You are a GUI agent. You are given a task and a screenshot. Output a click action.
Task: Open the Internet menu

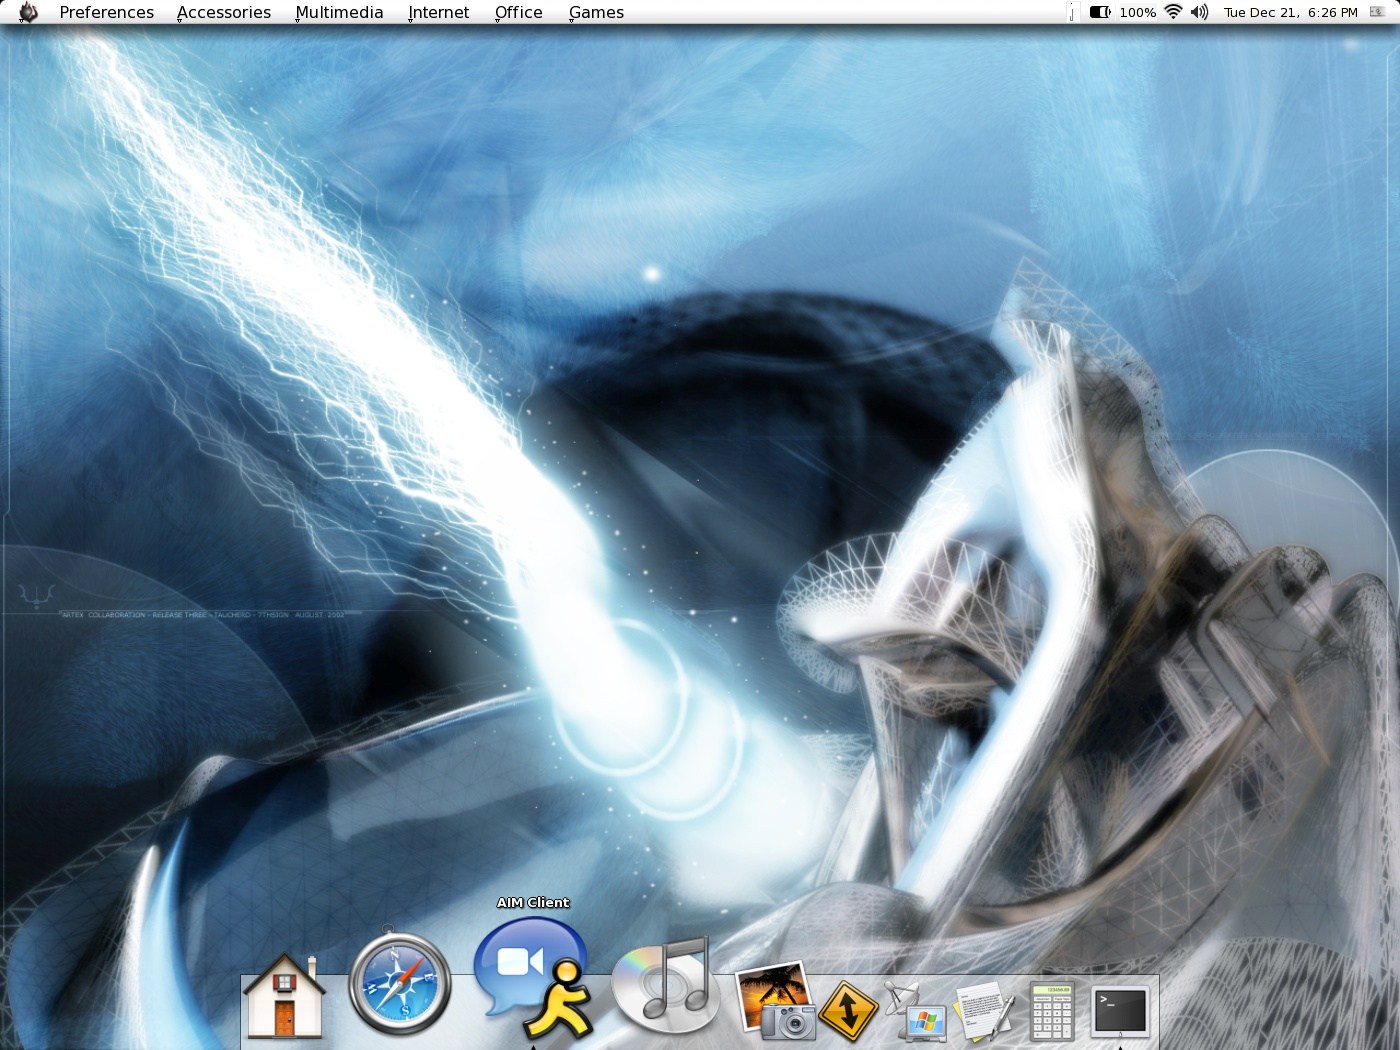click(x=438, y=12)
